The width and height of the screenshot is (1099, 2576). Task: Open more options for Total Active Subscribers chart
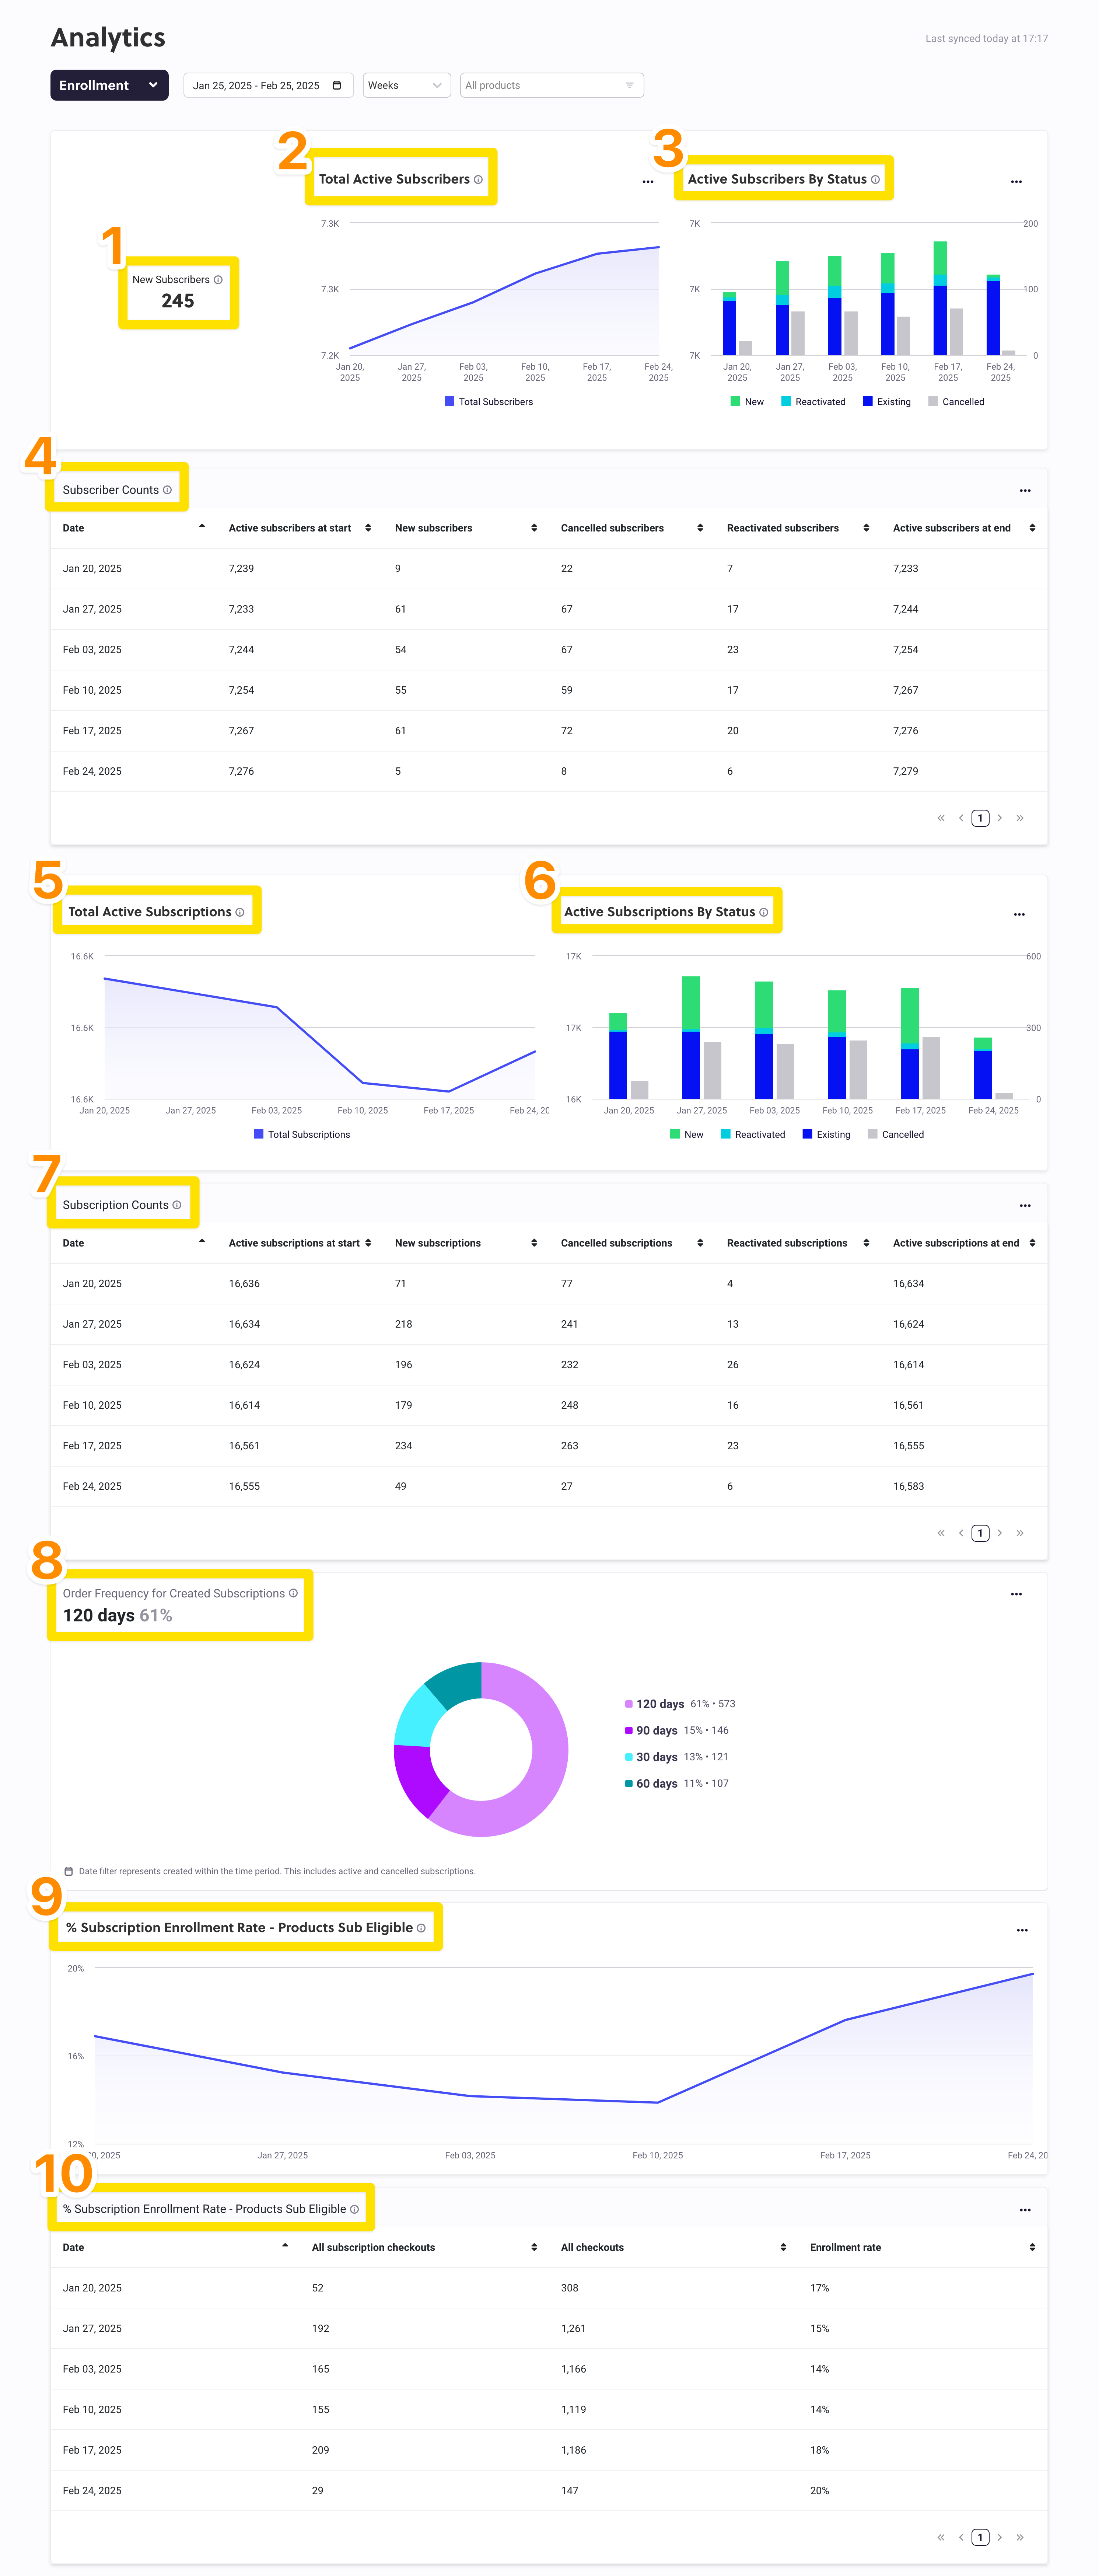coord(648,182)
